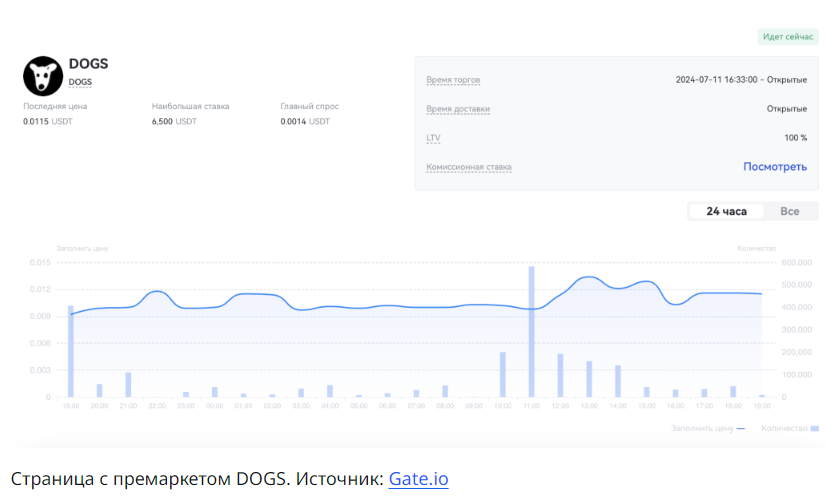Click the highest bid 6,500 USDT value
This screenshot has height=504, width=825.
(174, 122)
